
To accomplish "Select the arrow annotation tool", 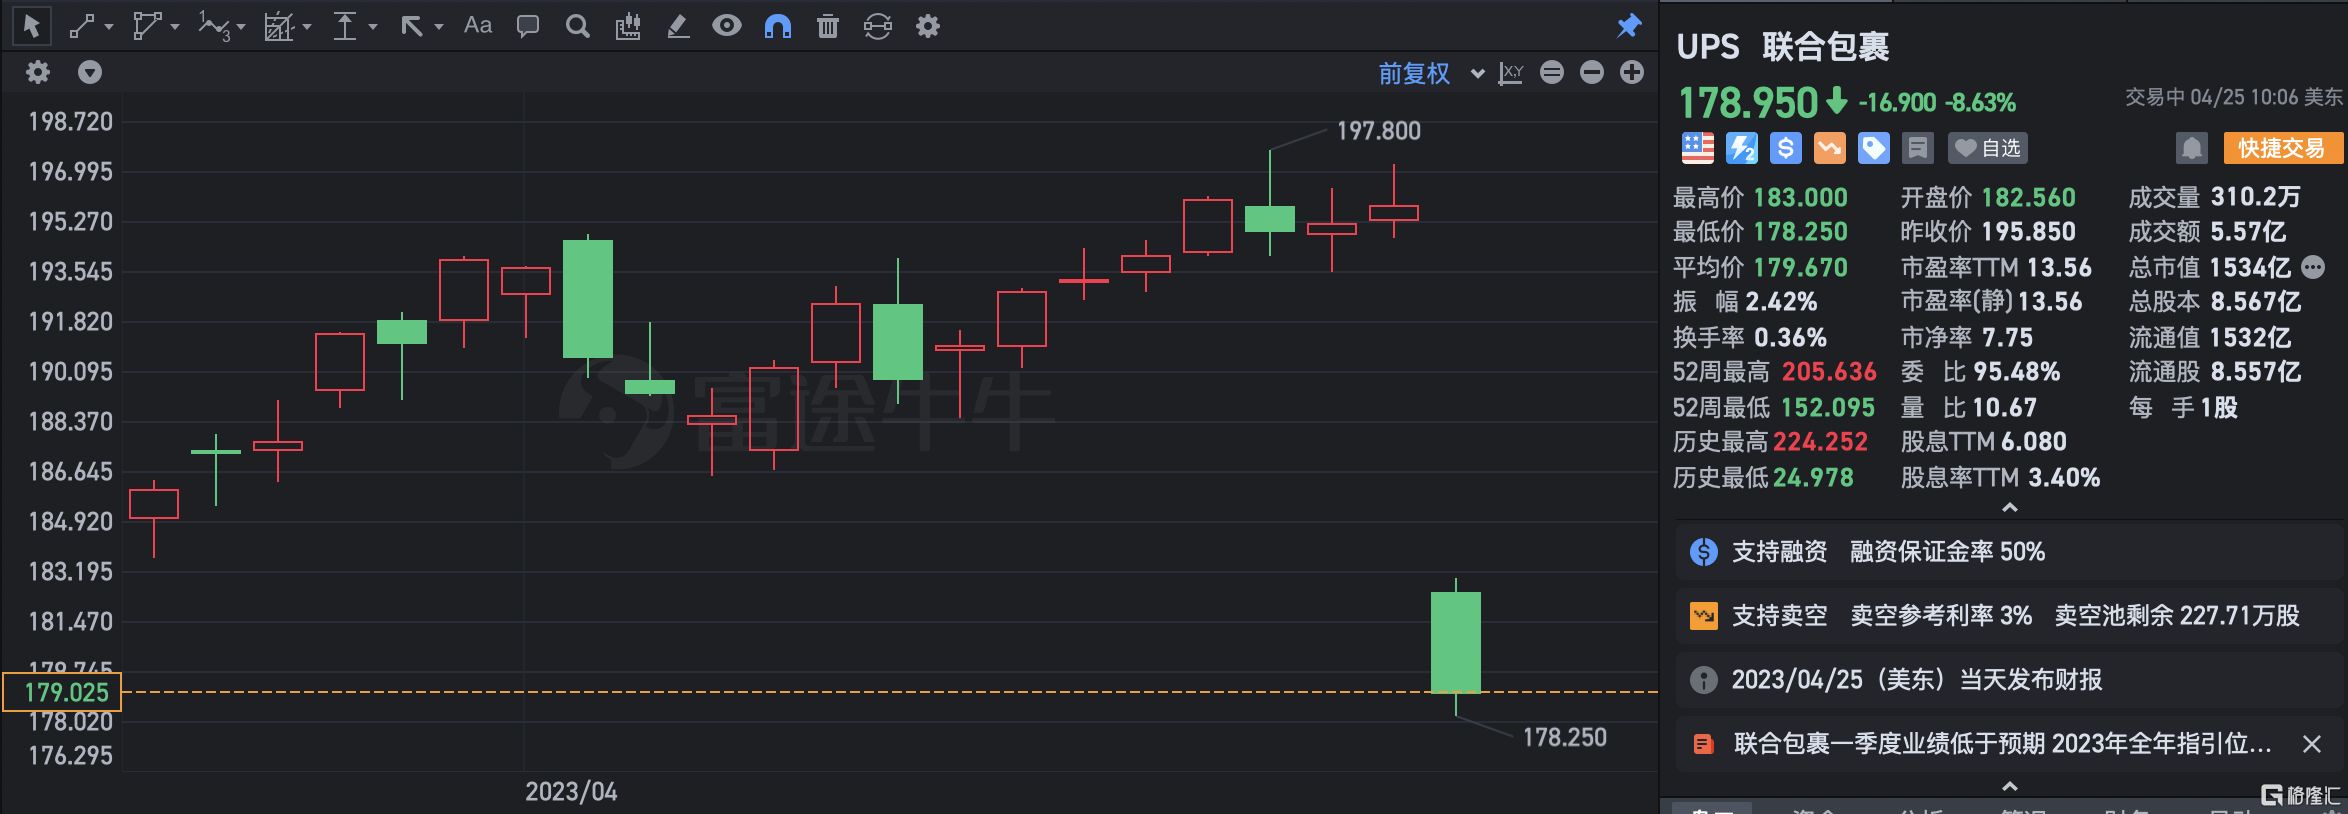I will tap(412, 26).
